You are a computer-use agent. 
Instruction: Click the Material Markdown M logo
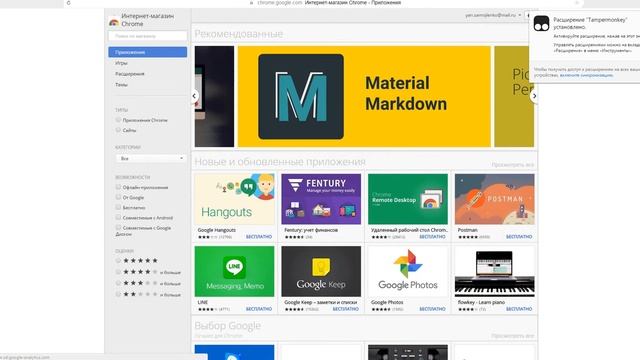click(x=301, y=97)
